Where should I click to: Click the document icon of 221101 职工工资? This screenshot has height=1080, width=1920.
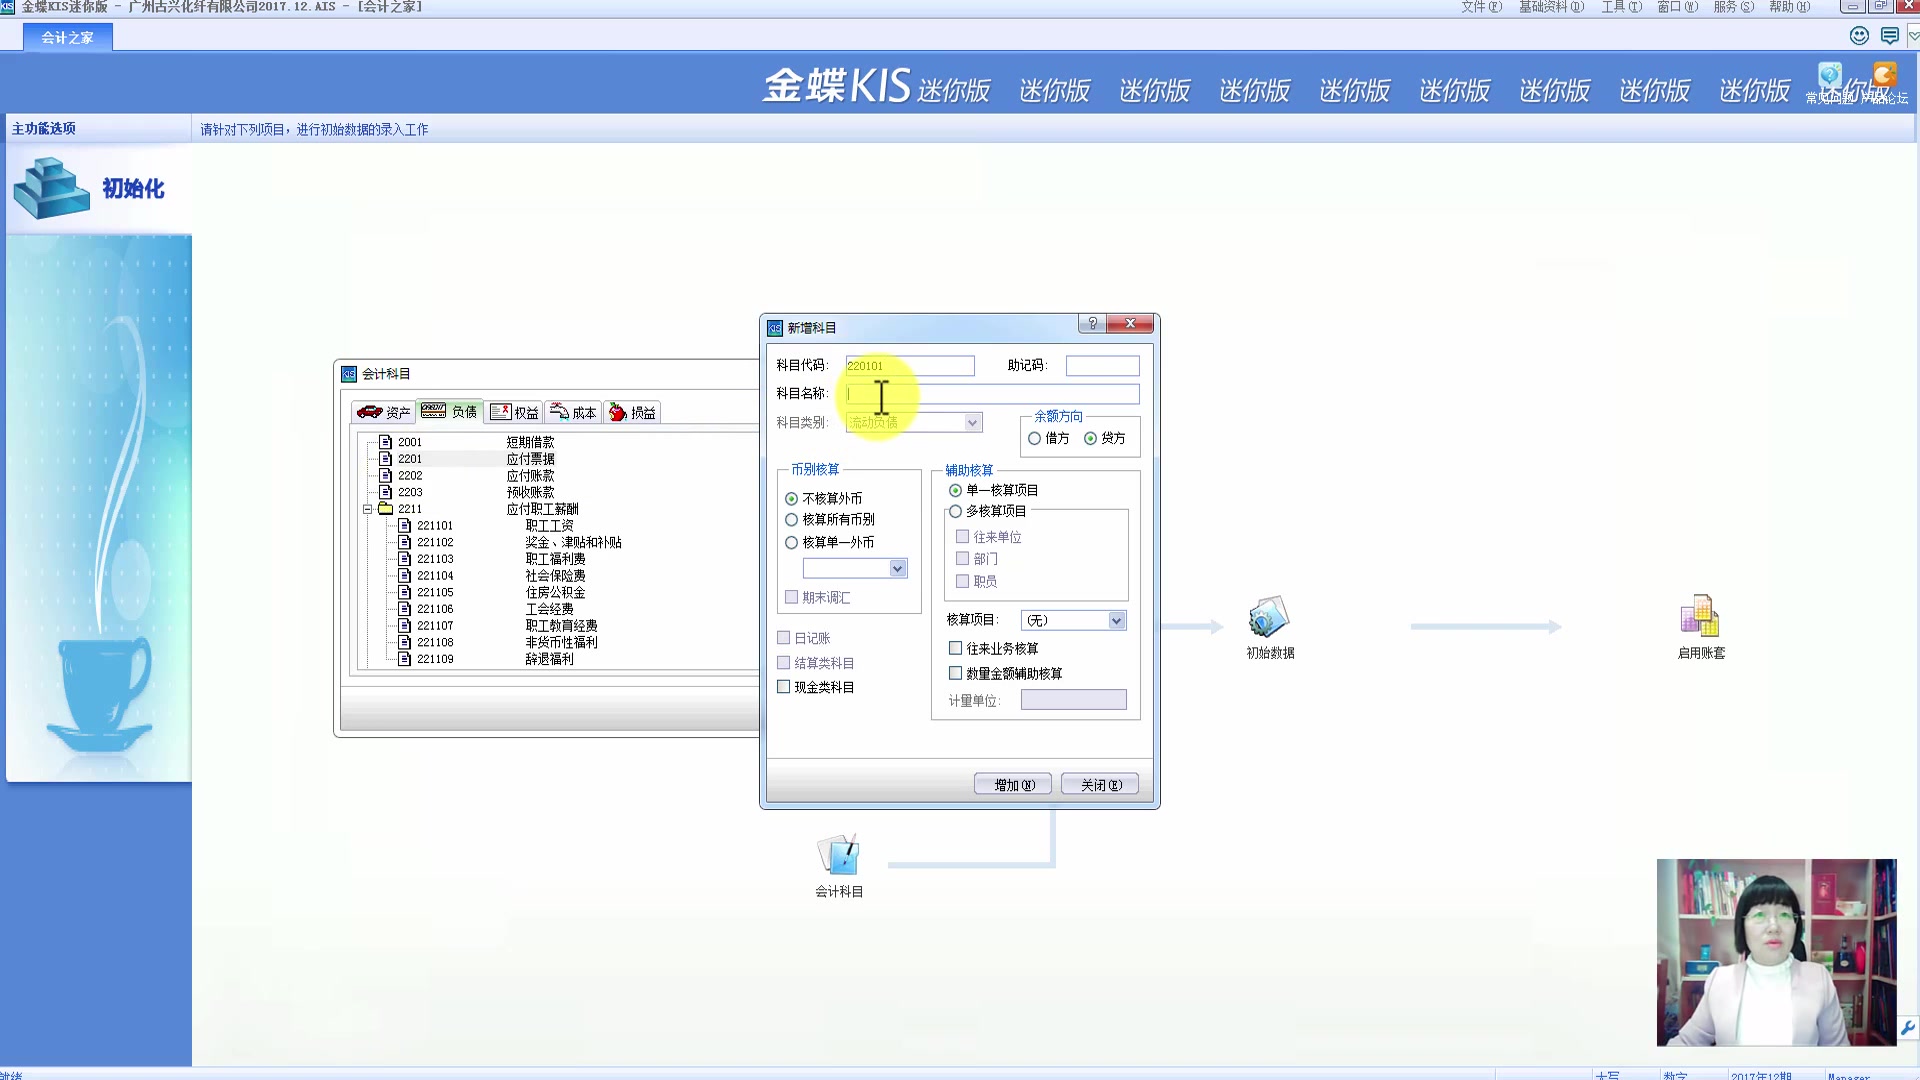click(x=405, y=526)
